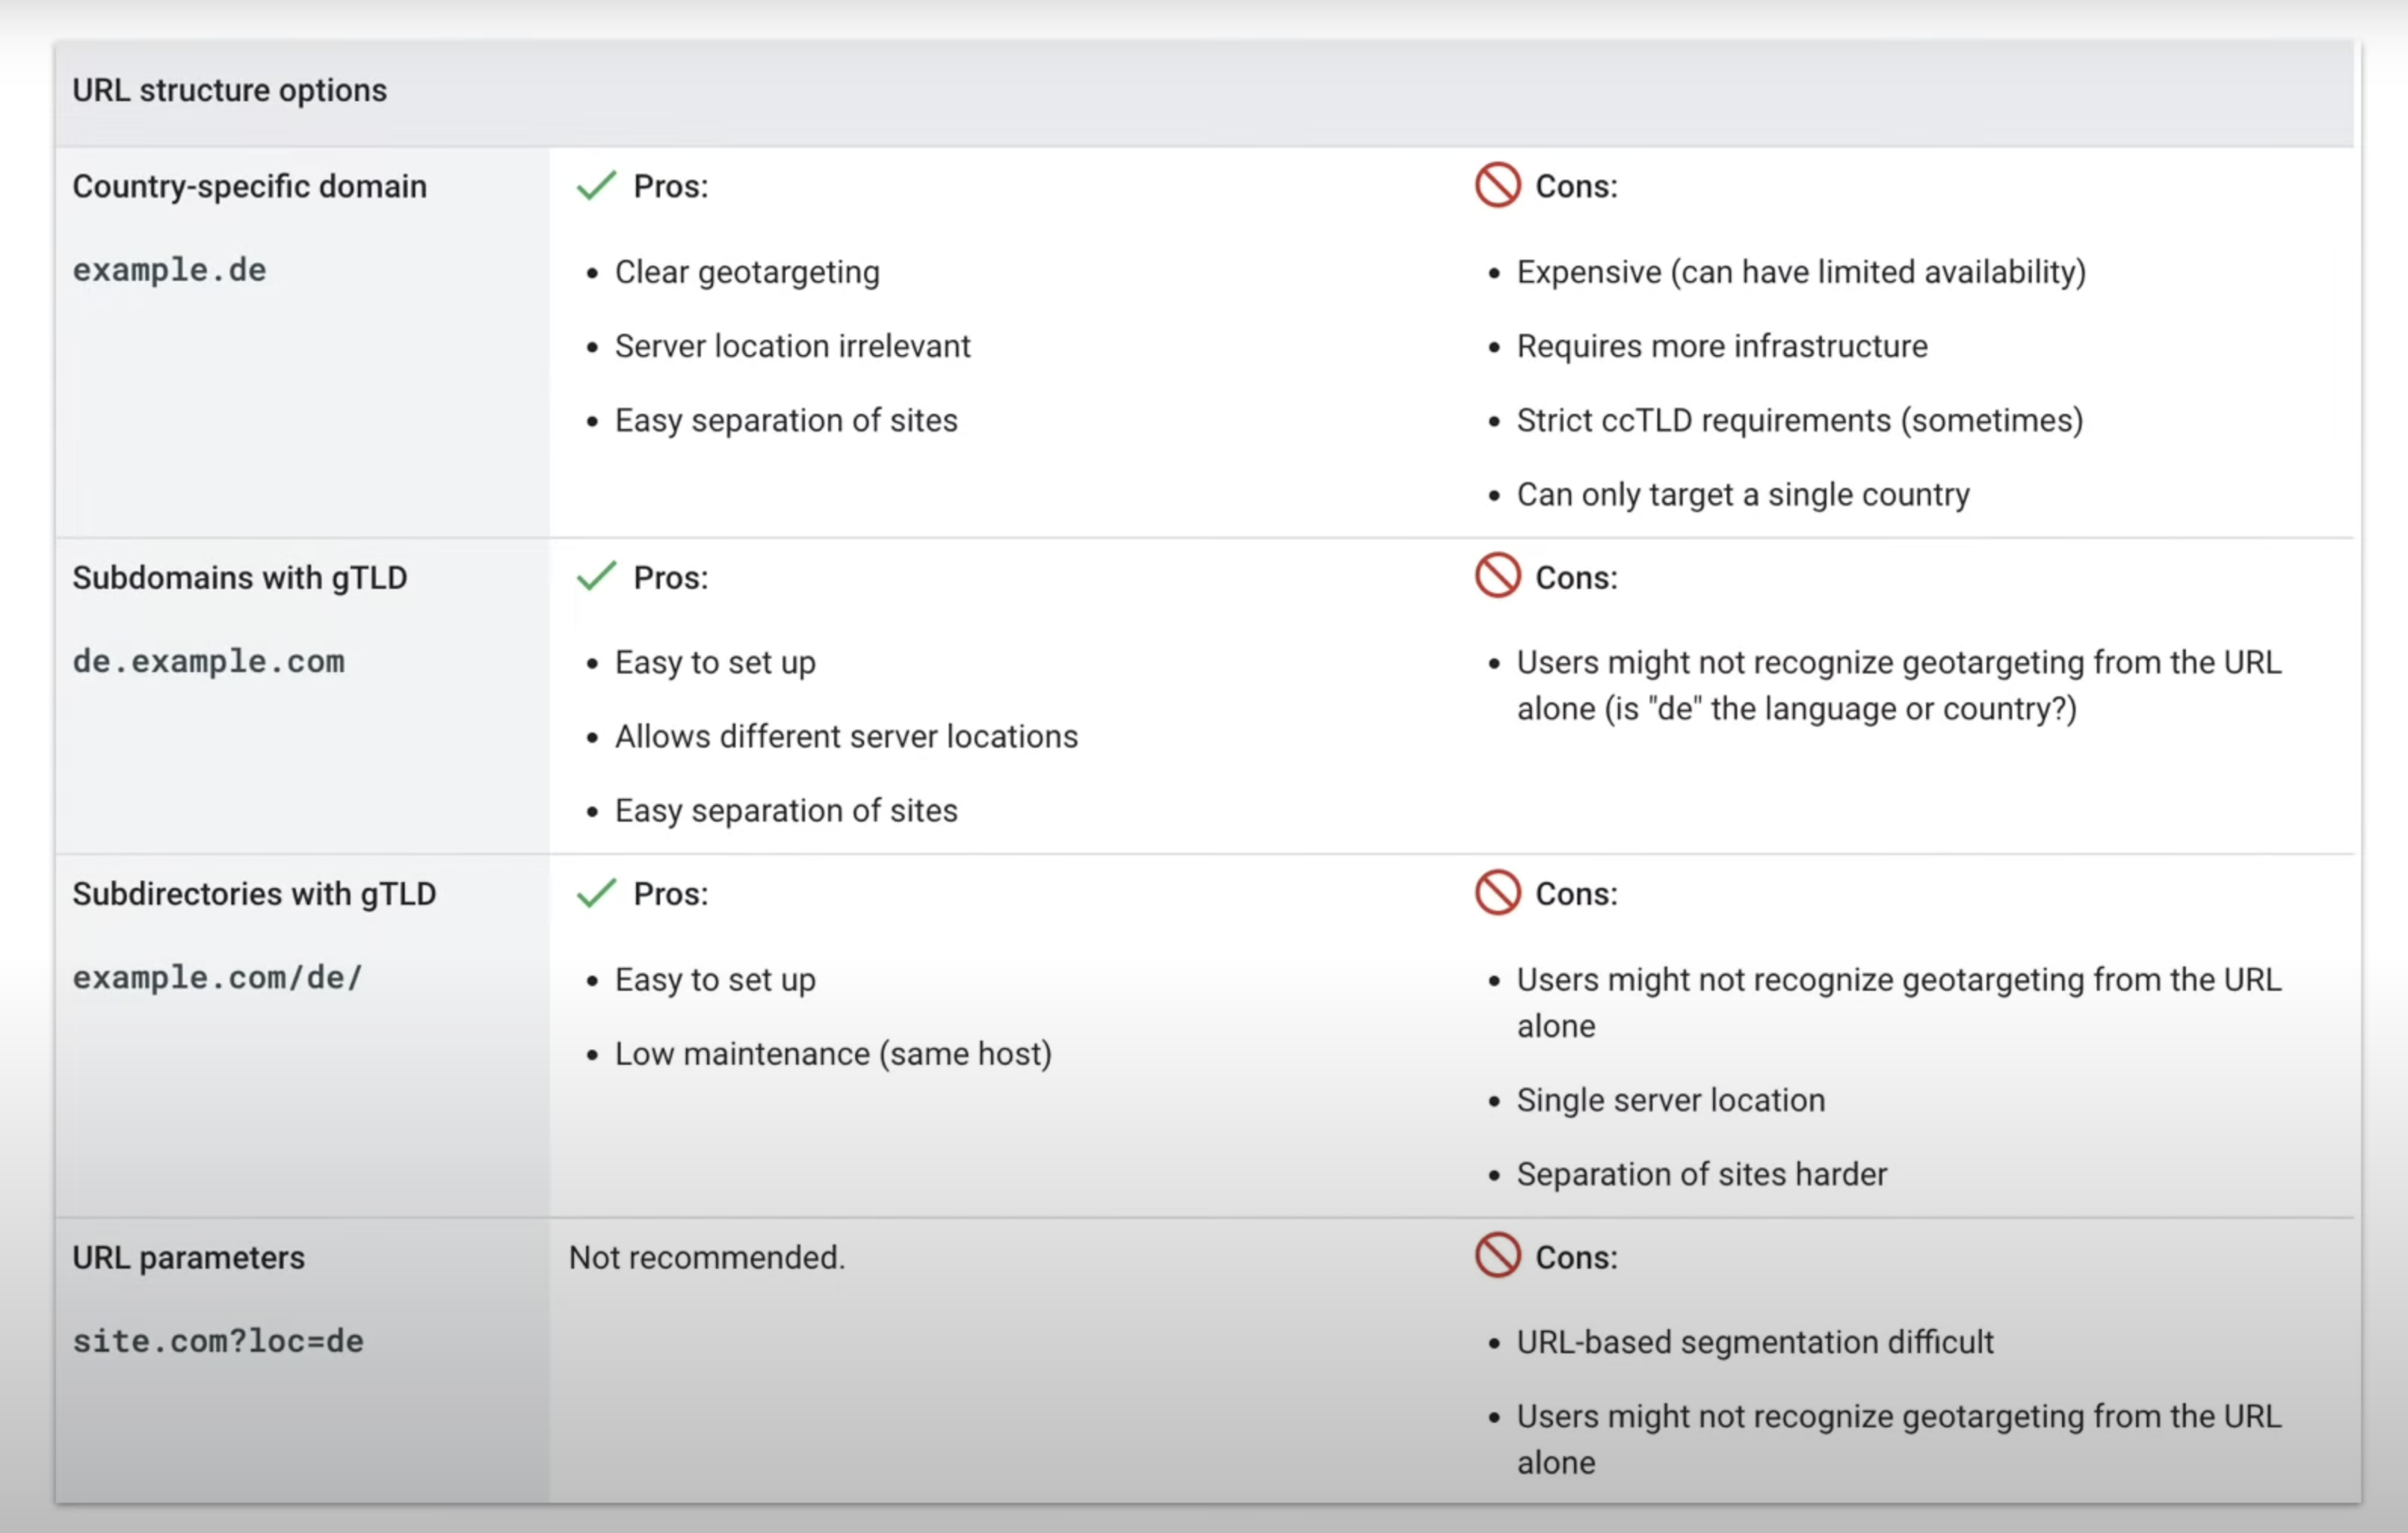Image resolution: width=2408 pixels, height=1533 pixels.
Task: Click the green checkmark beside Country-specific domain Pros
Action: tap(596, 186)
